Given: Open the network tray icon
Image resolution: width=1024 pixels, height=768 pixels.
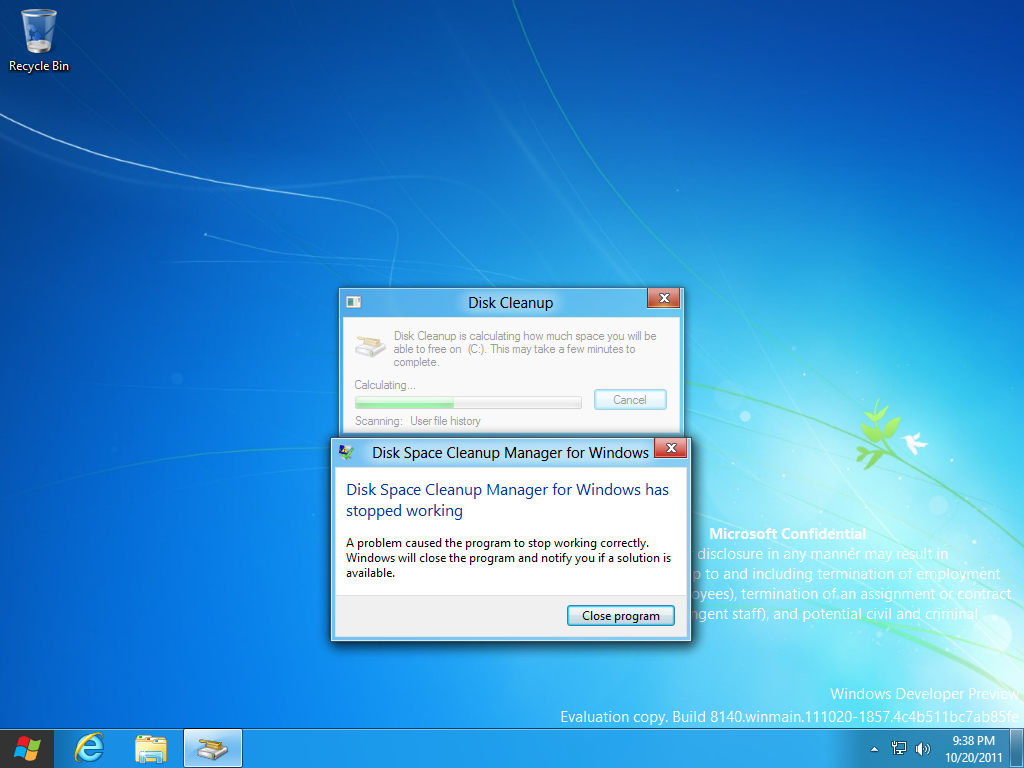Looking at the screenshot, I should click(899, 748).
